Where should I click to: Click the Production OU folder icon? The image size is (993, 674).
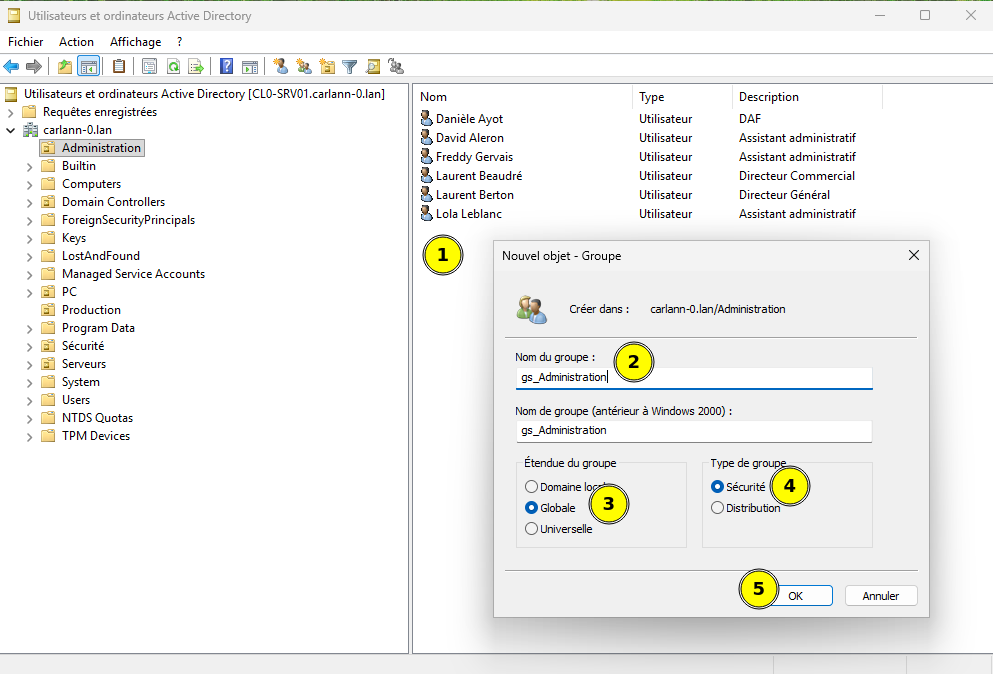pyautogui.click(x=48, y=310)
